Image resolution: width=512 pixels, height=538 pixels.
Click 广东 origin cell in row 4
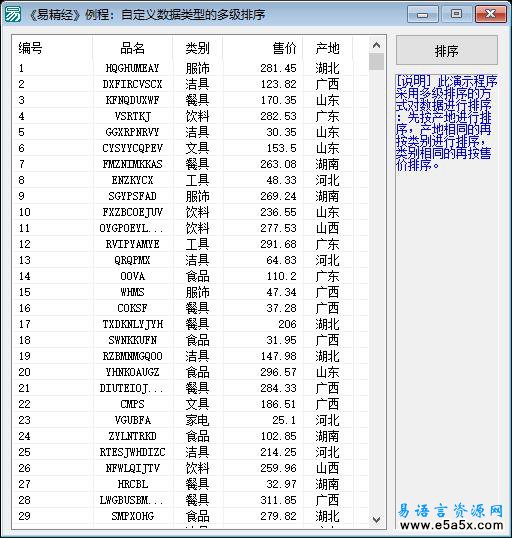[328, 116]
